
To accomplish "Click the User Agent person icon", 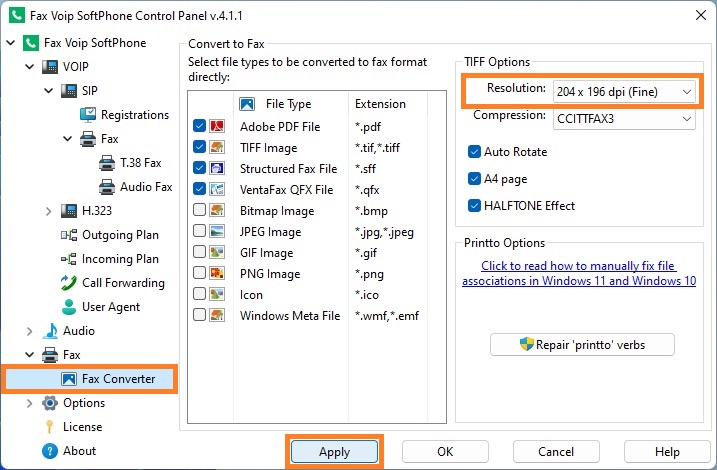I will [x=69, y=307].
